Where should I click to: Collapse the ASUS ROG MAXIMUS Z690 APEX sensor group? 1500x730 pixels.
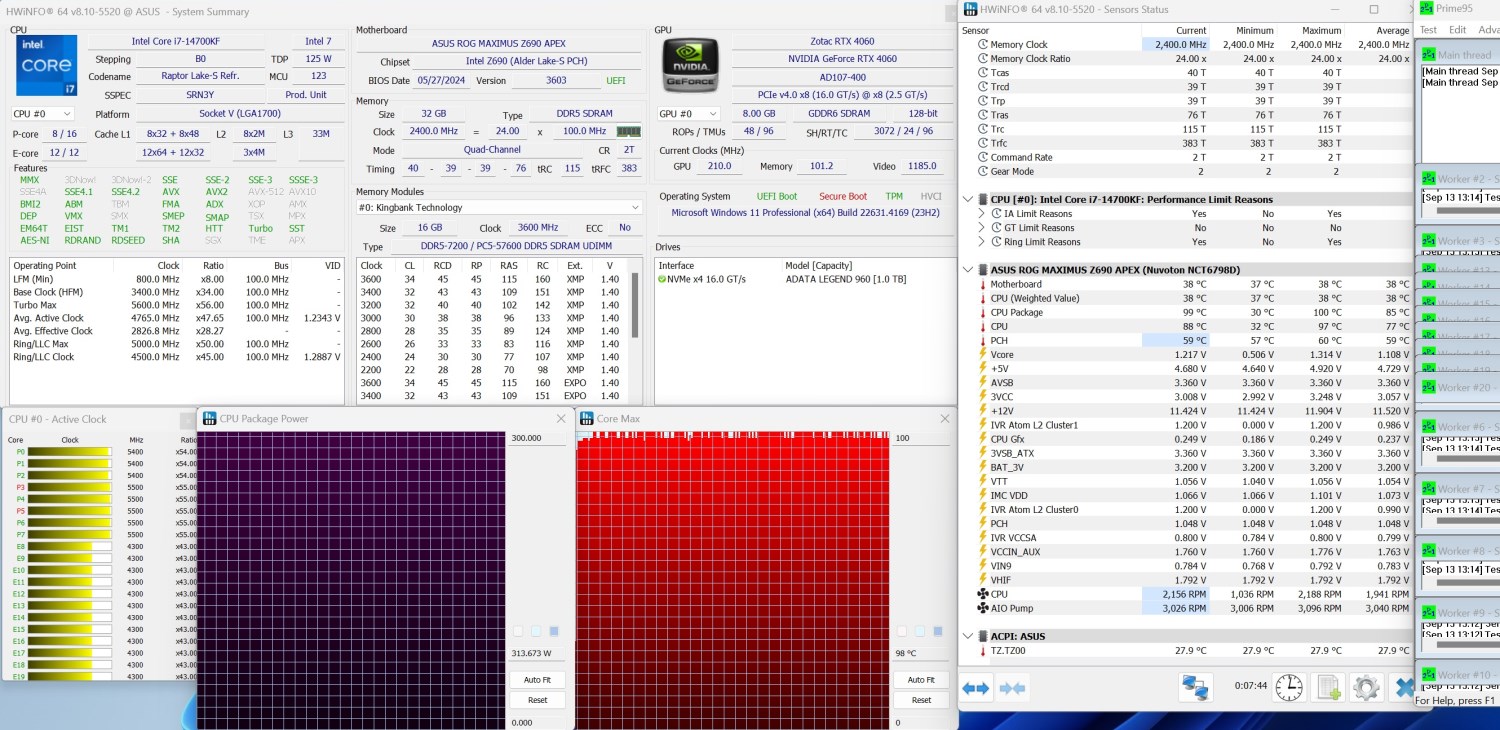point(968,269)
